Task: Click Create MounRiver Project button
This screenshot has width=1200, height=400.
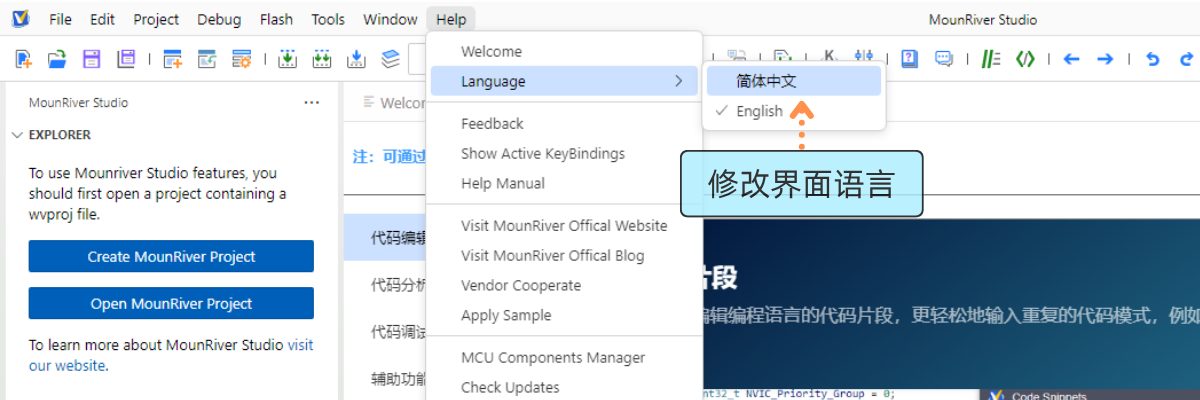Action: pyautogui.click(x=171, y=256)
